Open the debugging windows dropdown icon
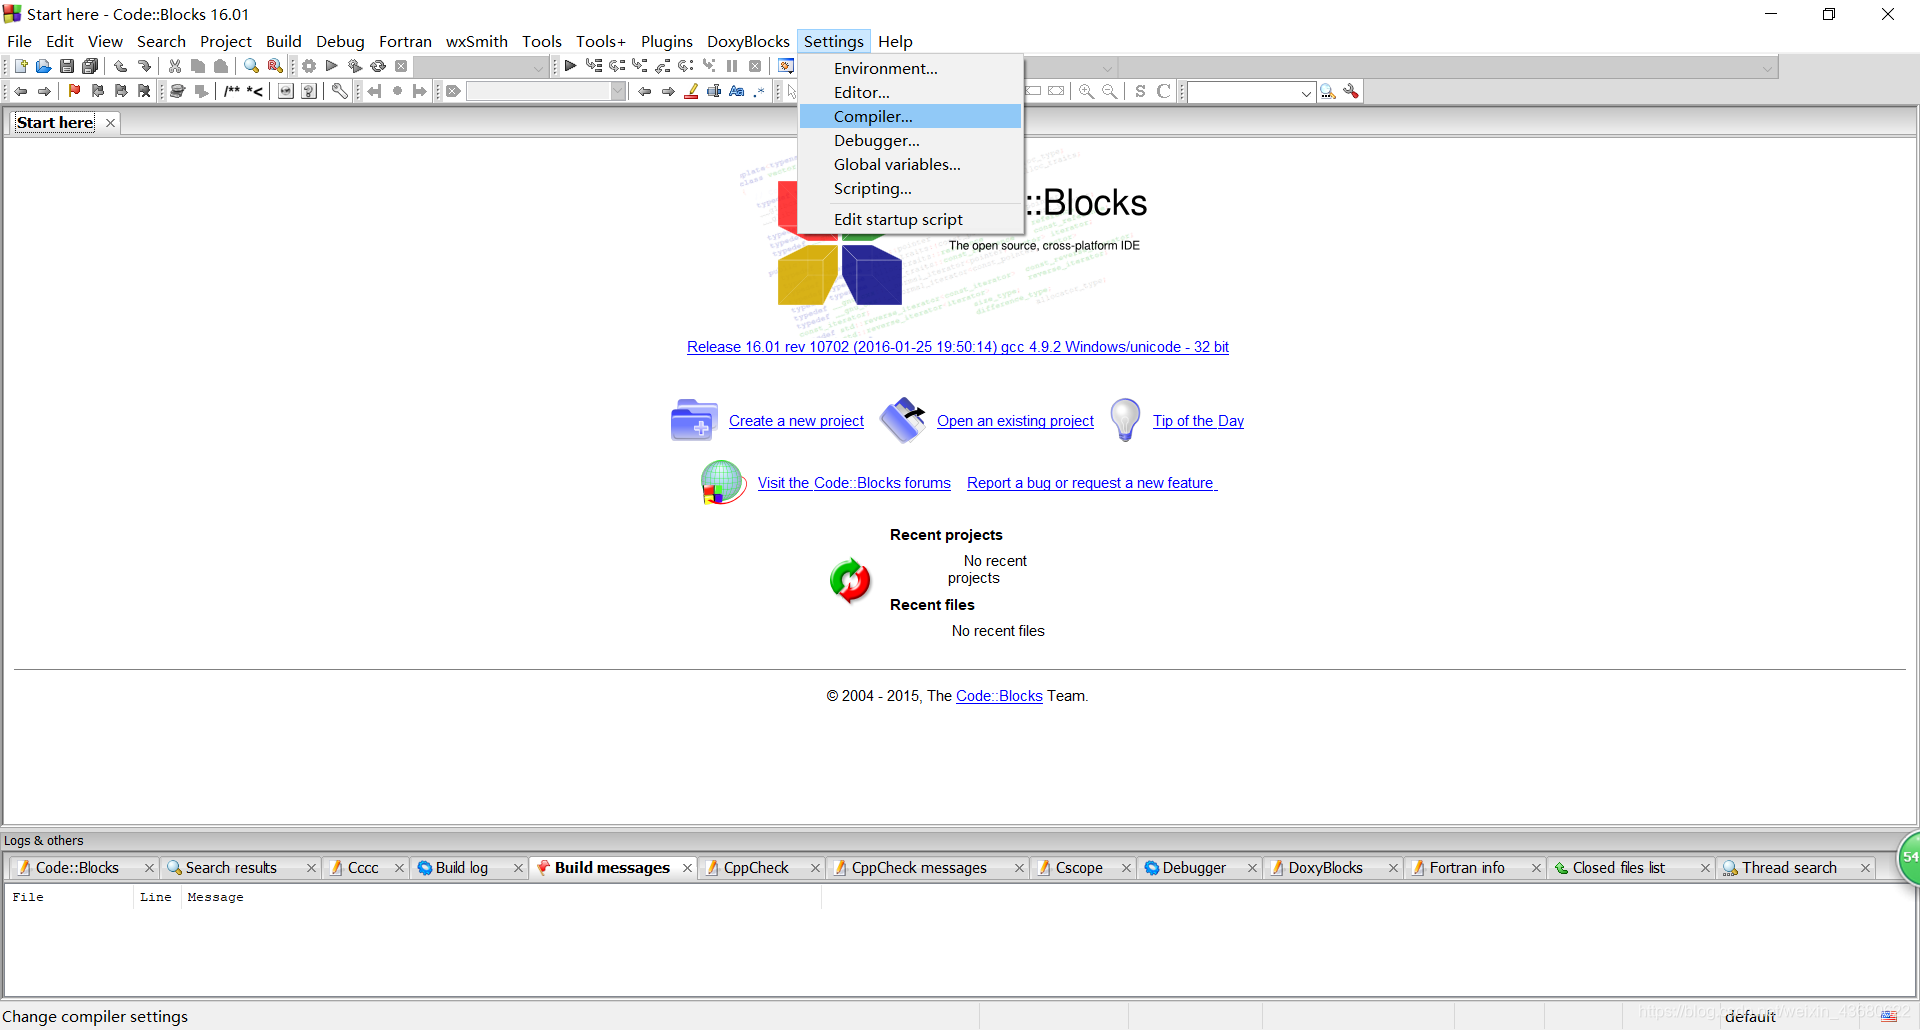1920x1030 pixels. click(x=786, y=66)
